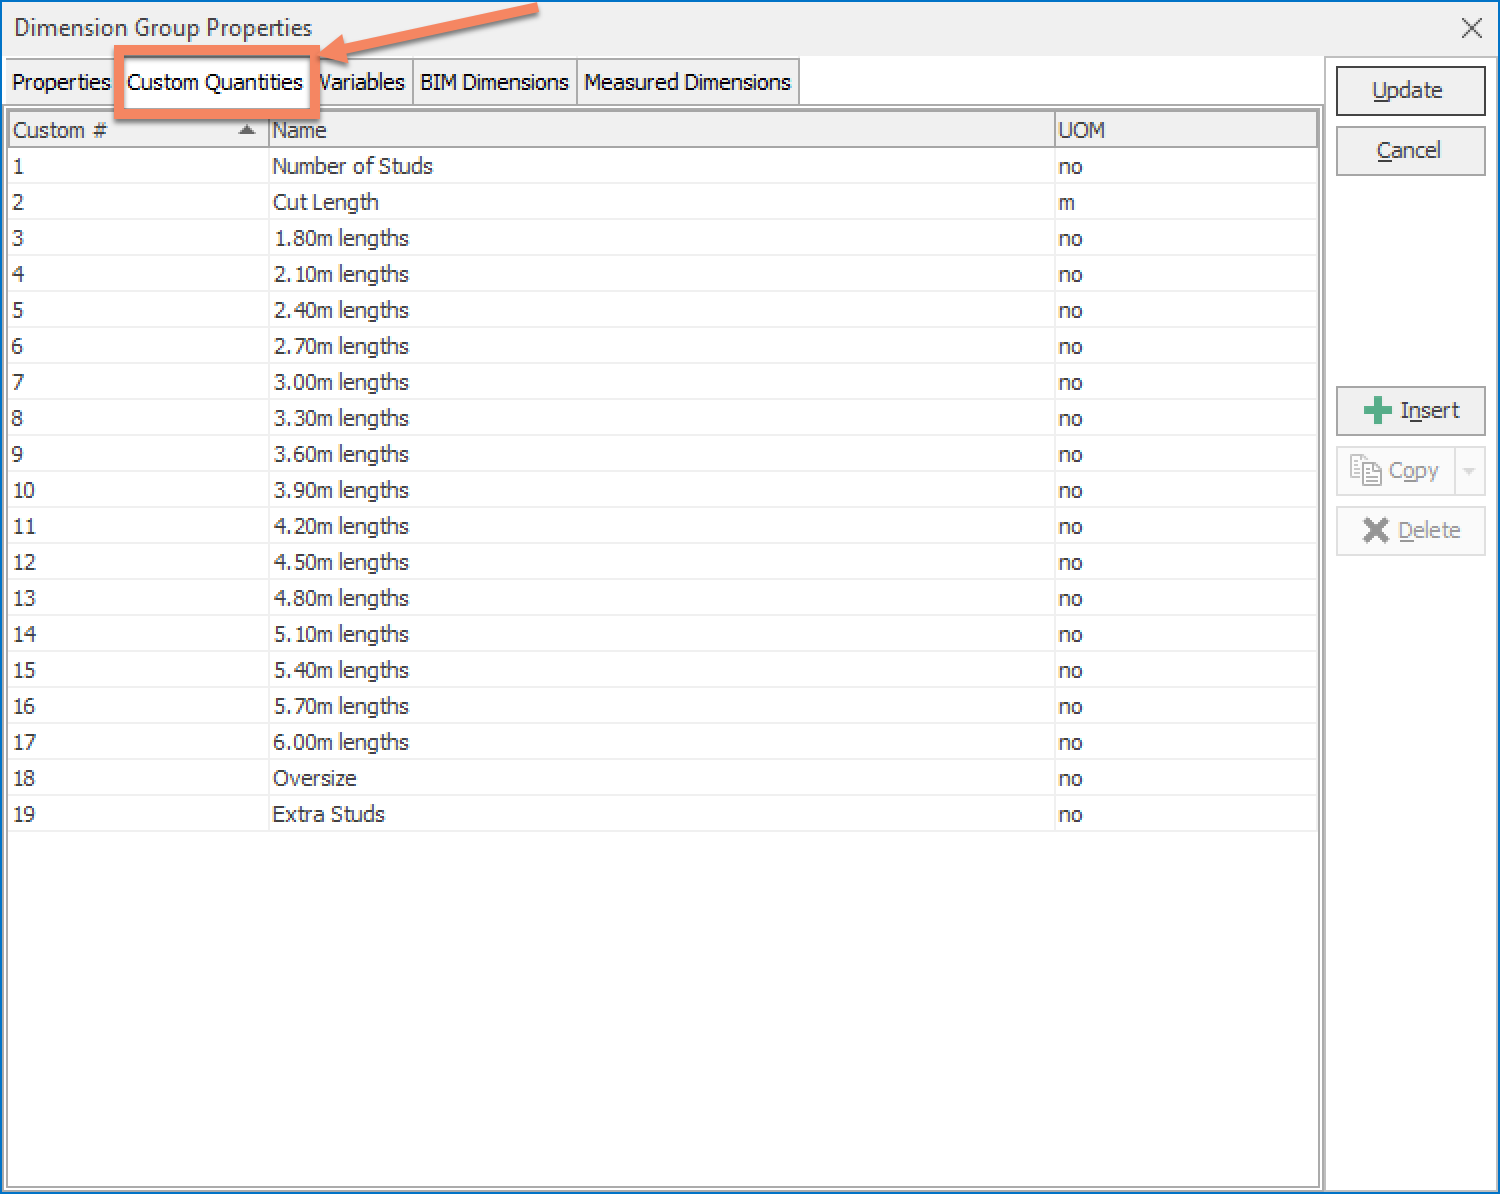Click Custom # cell 10
The image size is (1500, 1194).
[x=139, y=490]
